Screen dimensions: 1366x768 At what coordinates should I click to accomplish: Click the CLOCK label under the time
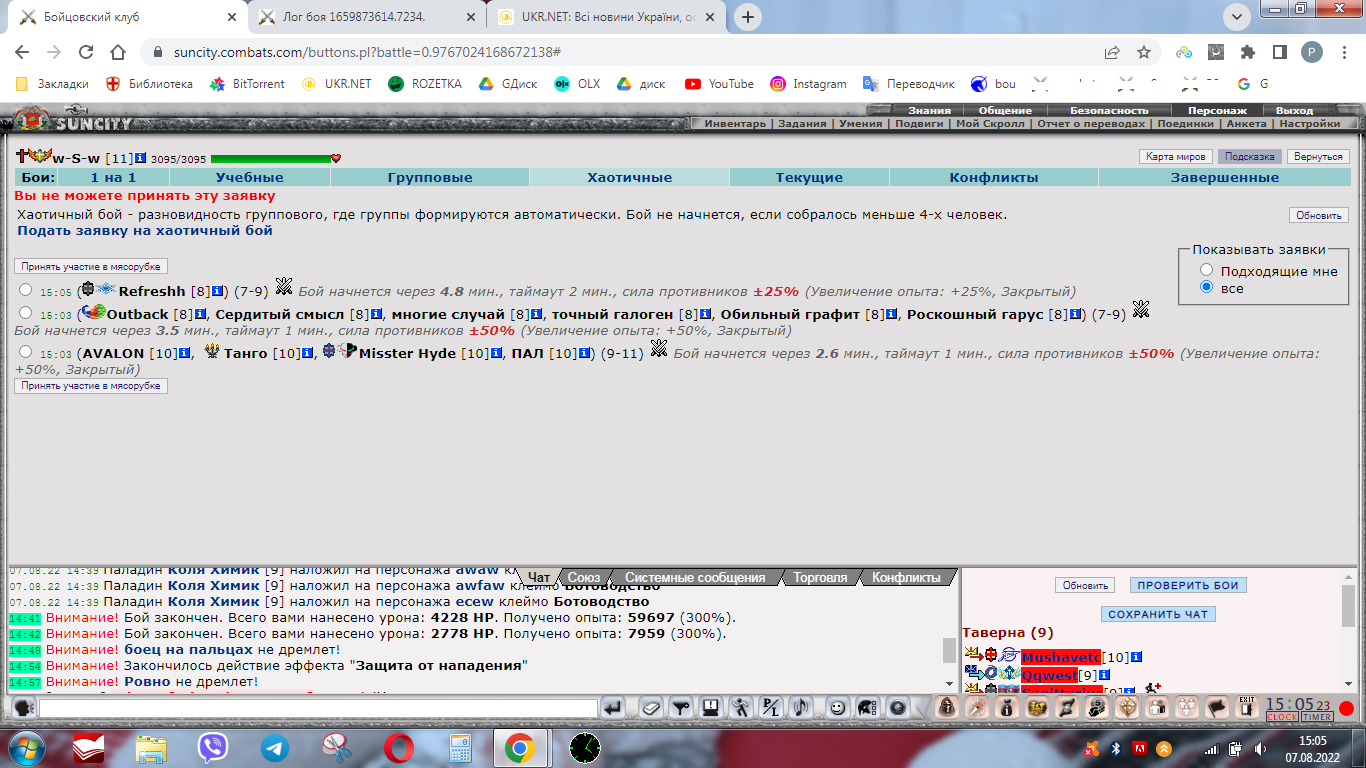tap(1282, 717)
